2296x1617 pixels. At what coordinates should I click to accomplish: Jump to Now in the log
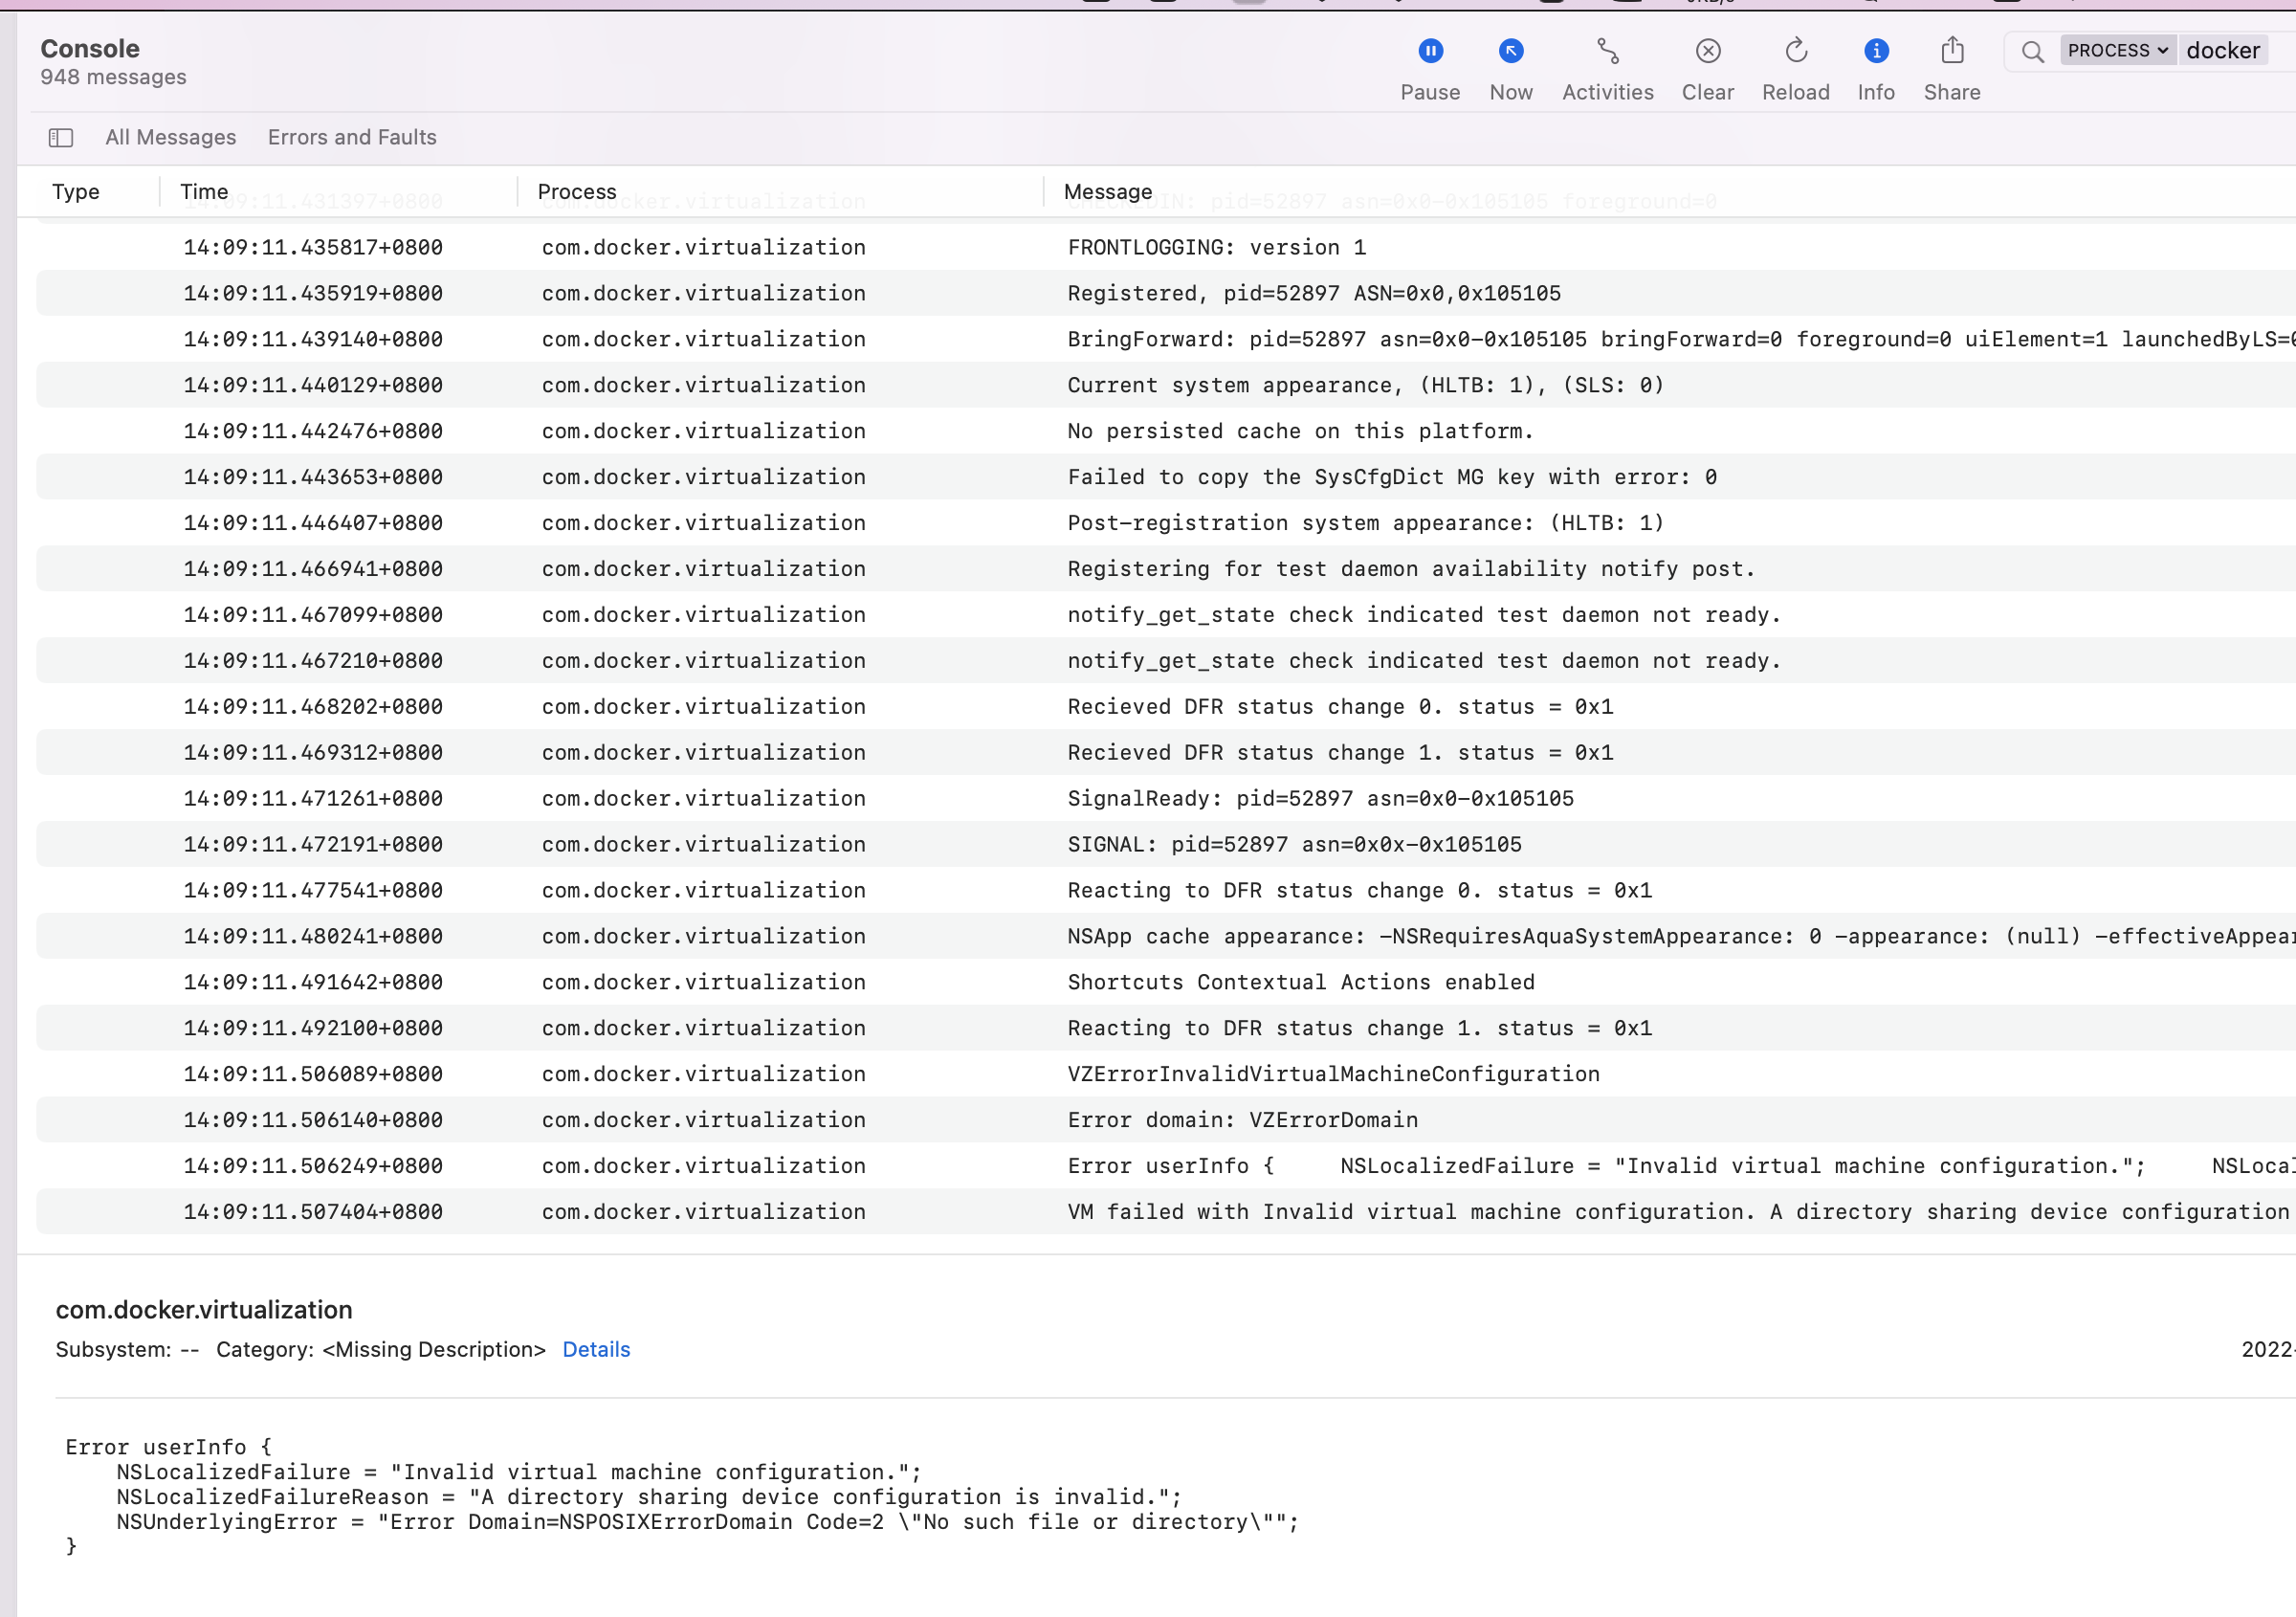pyautogui.click(x=1510, y=69)
